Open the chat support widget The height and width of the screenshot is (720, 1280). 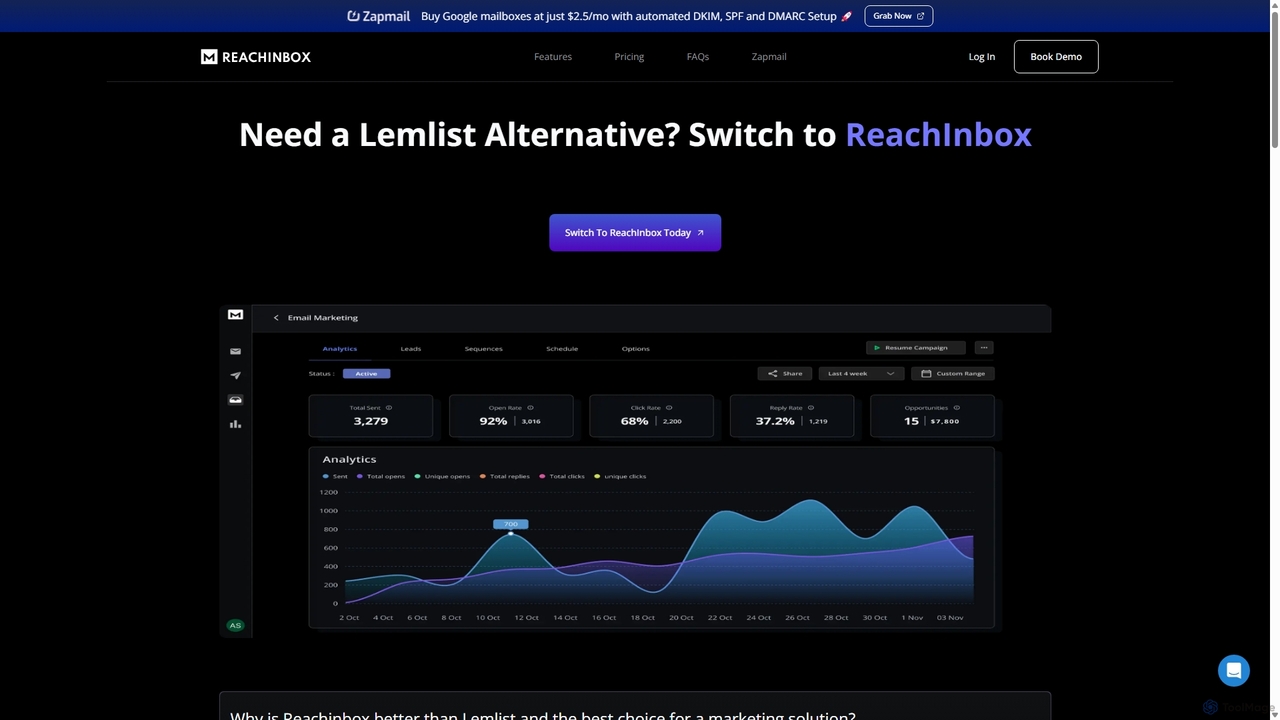(x=1234, y=670)
